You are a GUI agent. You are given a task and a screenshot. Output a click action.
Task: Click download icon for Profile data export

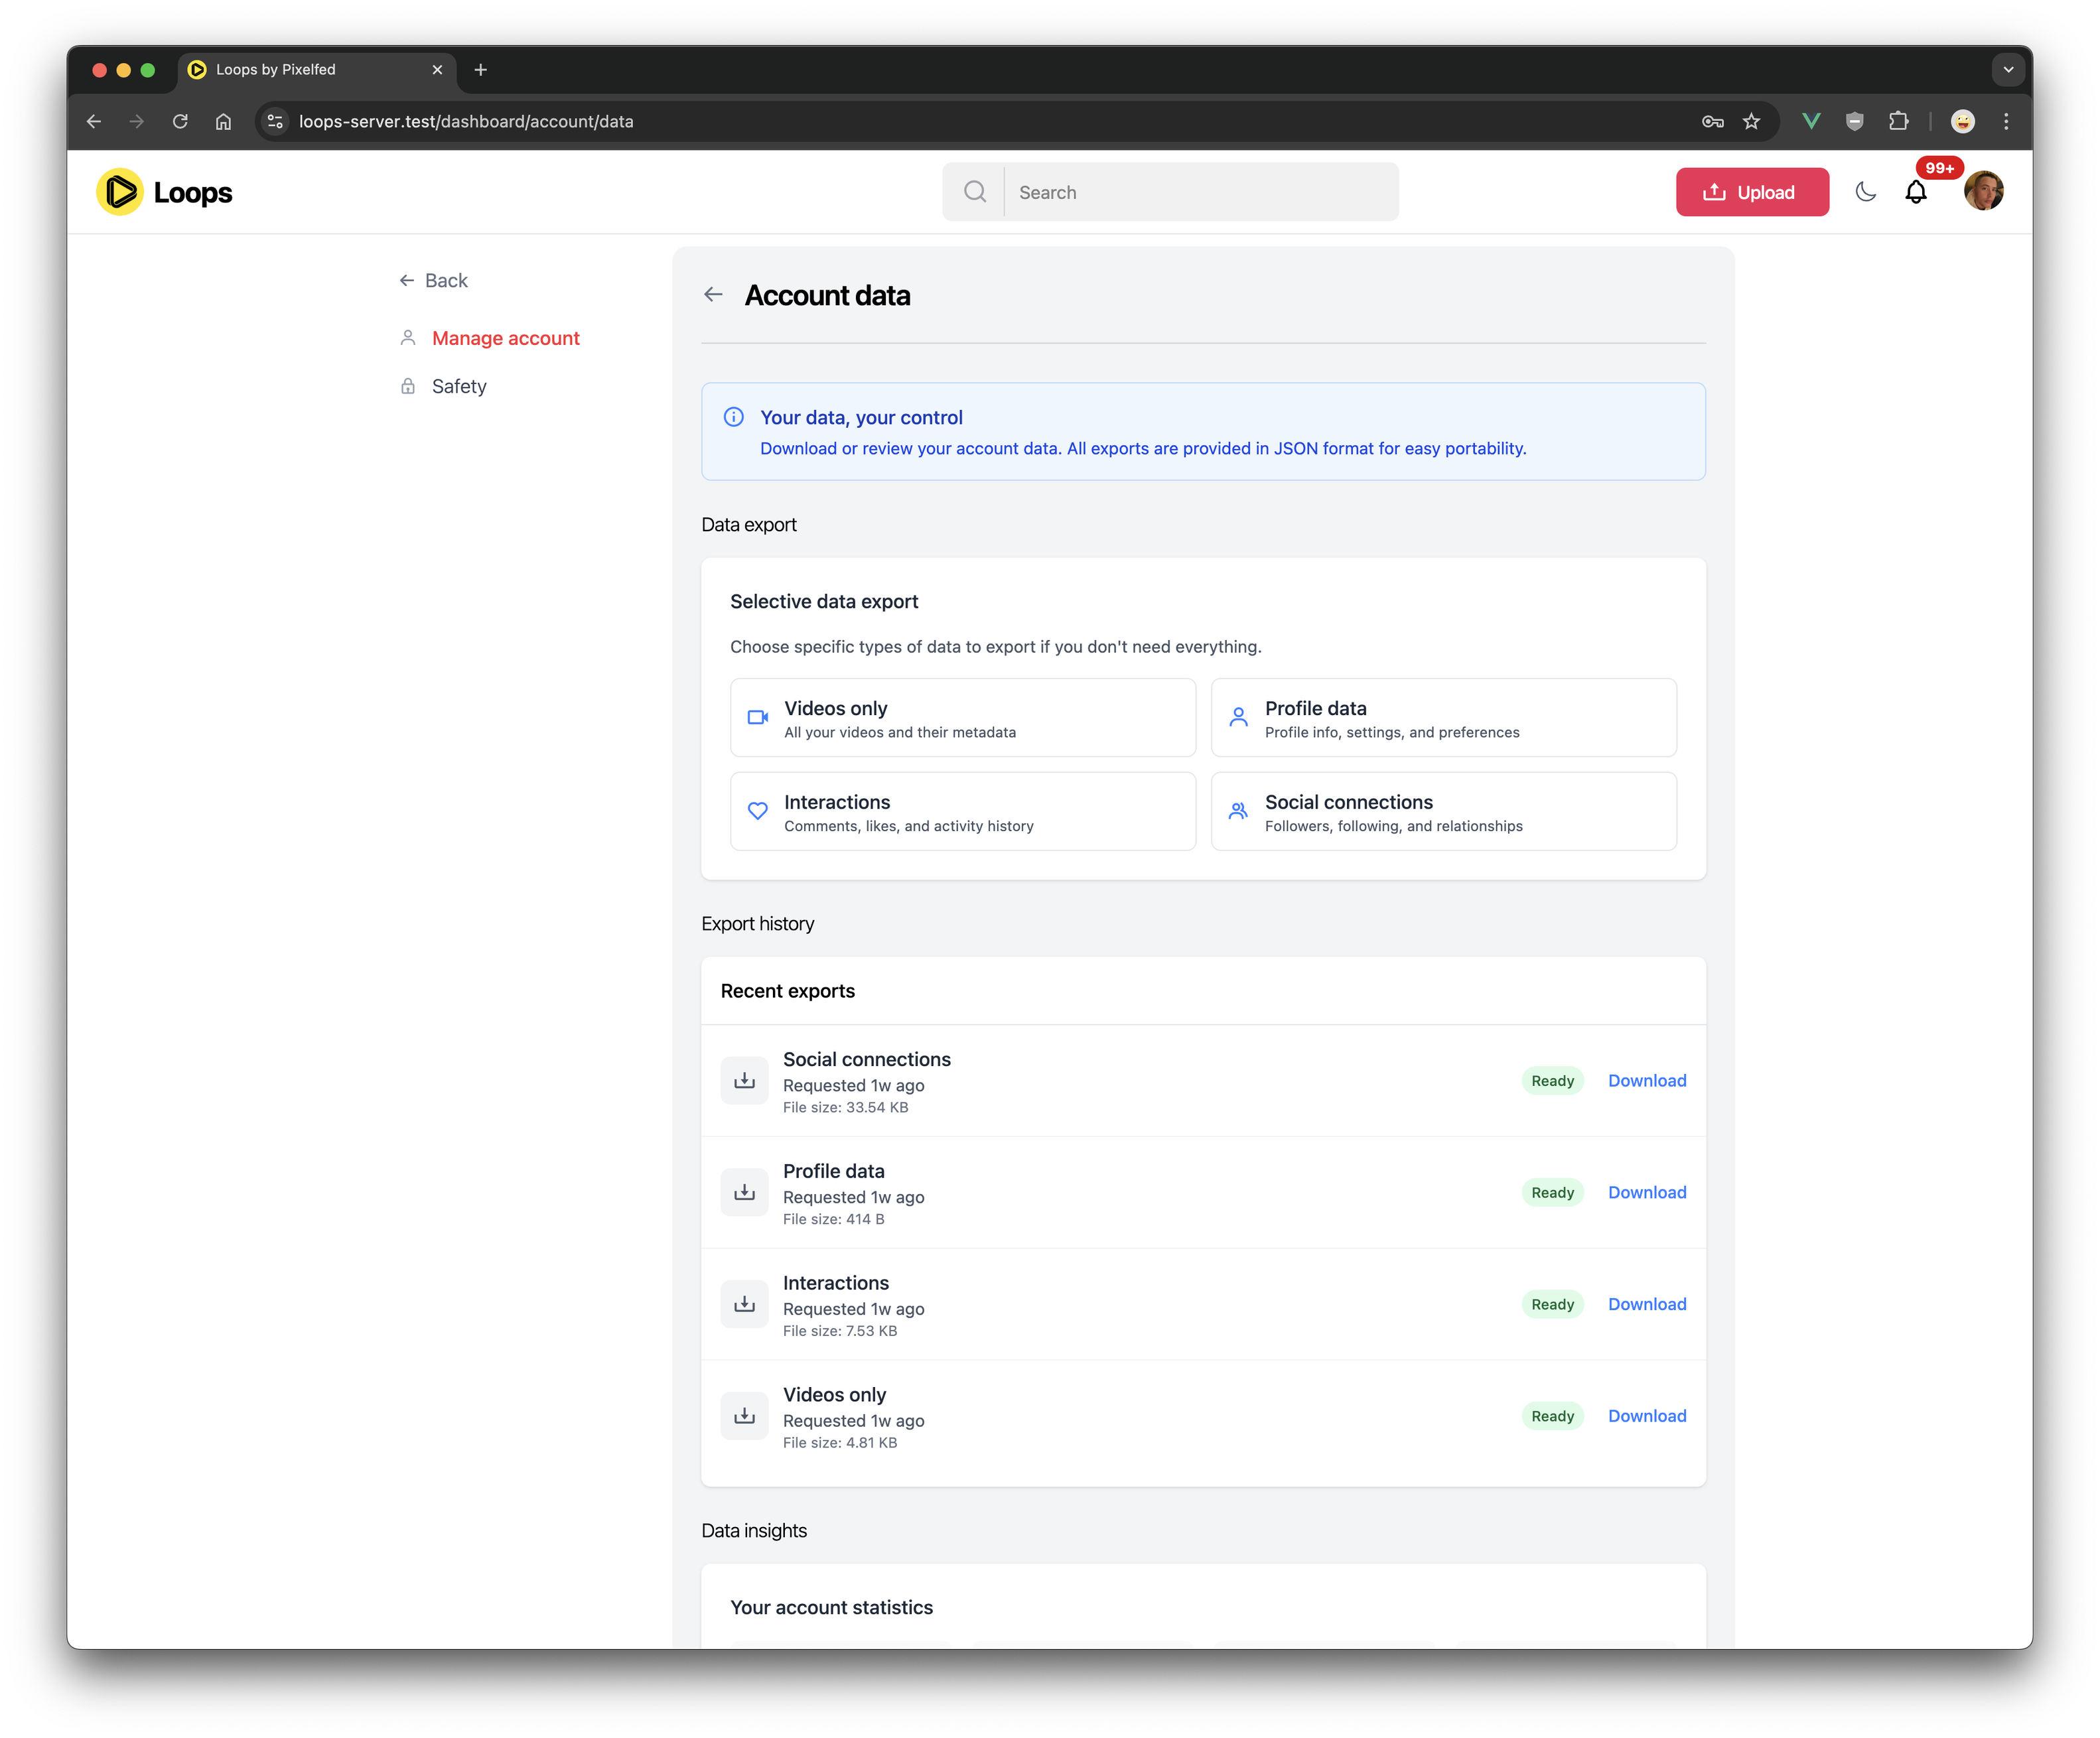point(745,1193)
